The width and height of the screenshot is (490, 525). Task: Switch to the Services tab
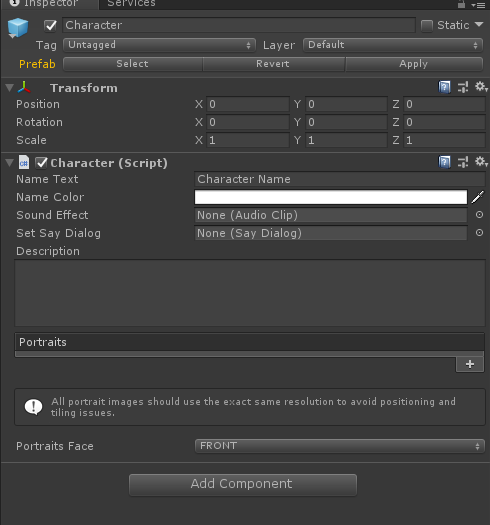coord(131,4)
